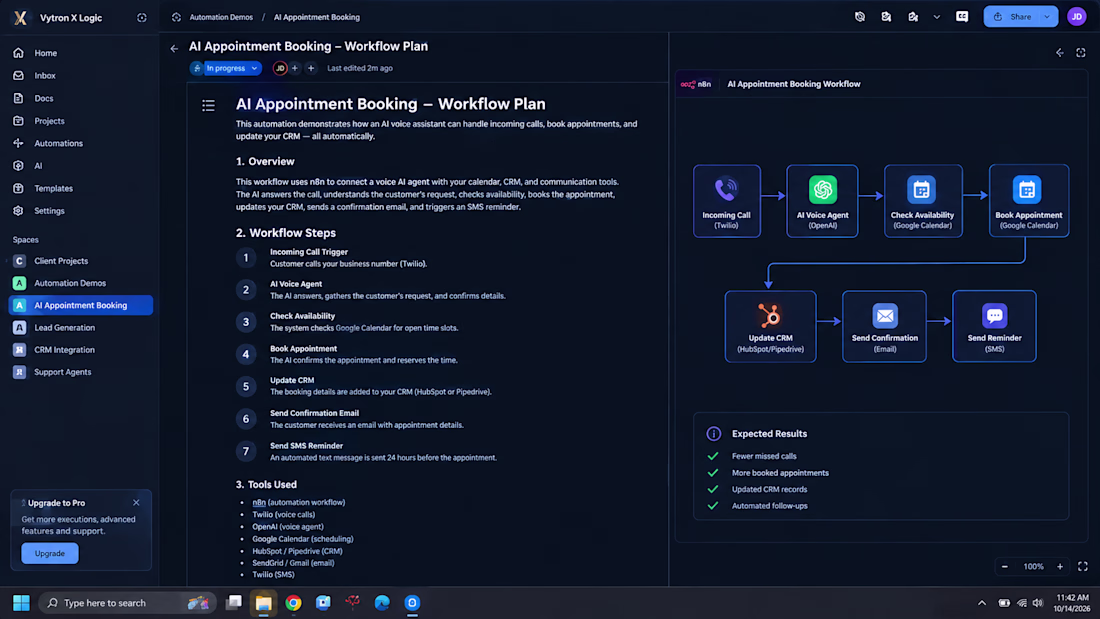Click the Book Appointment node
Screen dimensions: 1100x619
pyautogui.click(x=1029, y=201)
